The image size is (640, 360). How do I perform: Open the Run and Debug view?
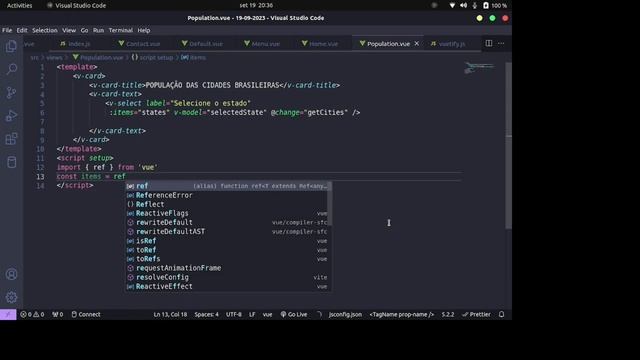coord(11,116)
